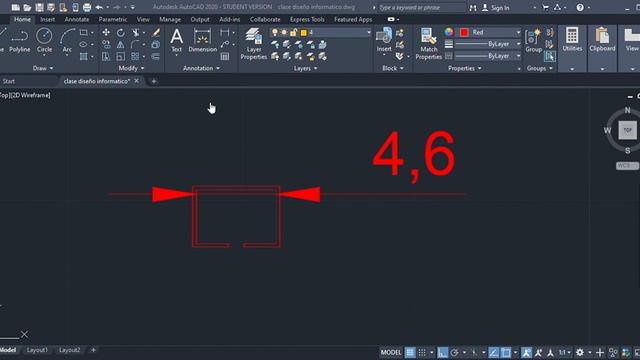Switch to the Annotate ribbon tab
Viewport: 640px width, 360px height.
77,19
